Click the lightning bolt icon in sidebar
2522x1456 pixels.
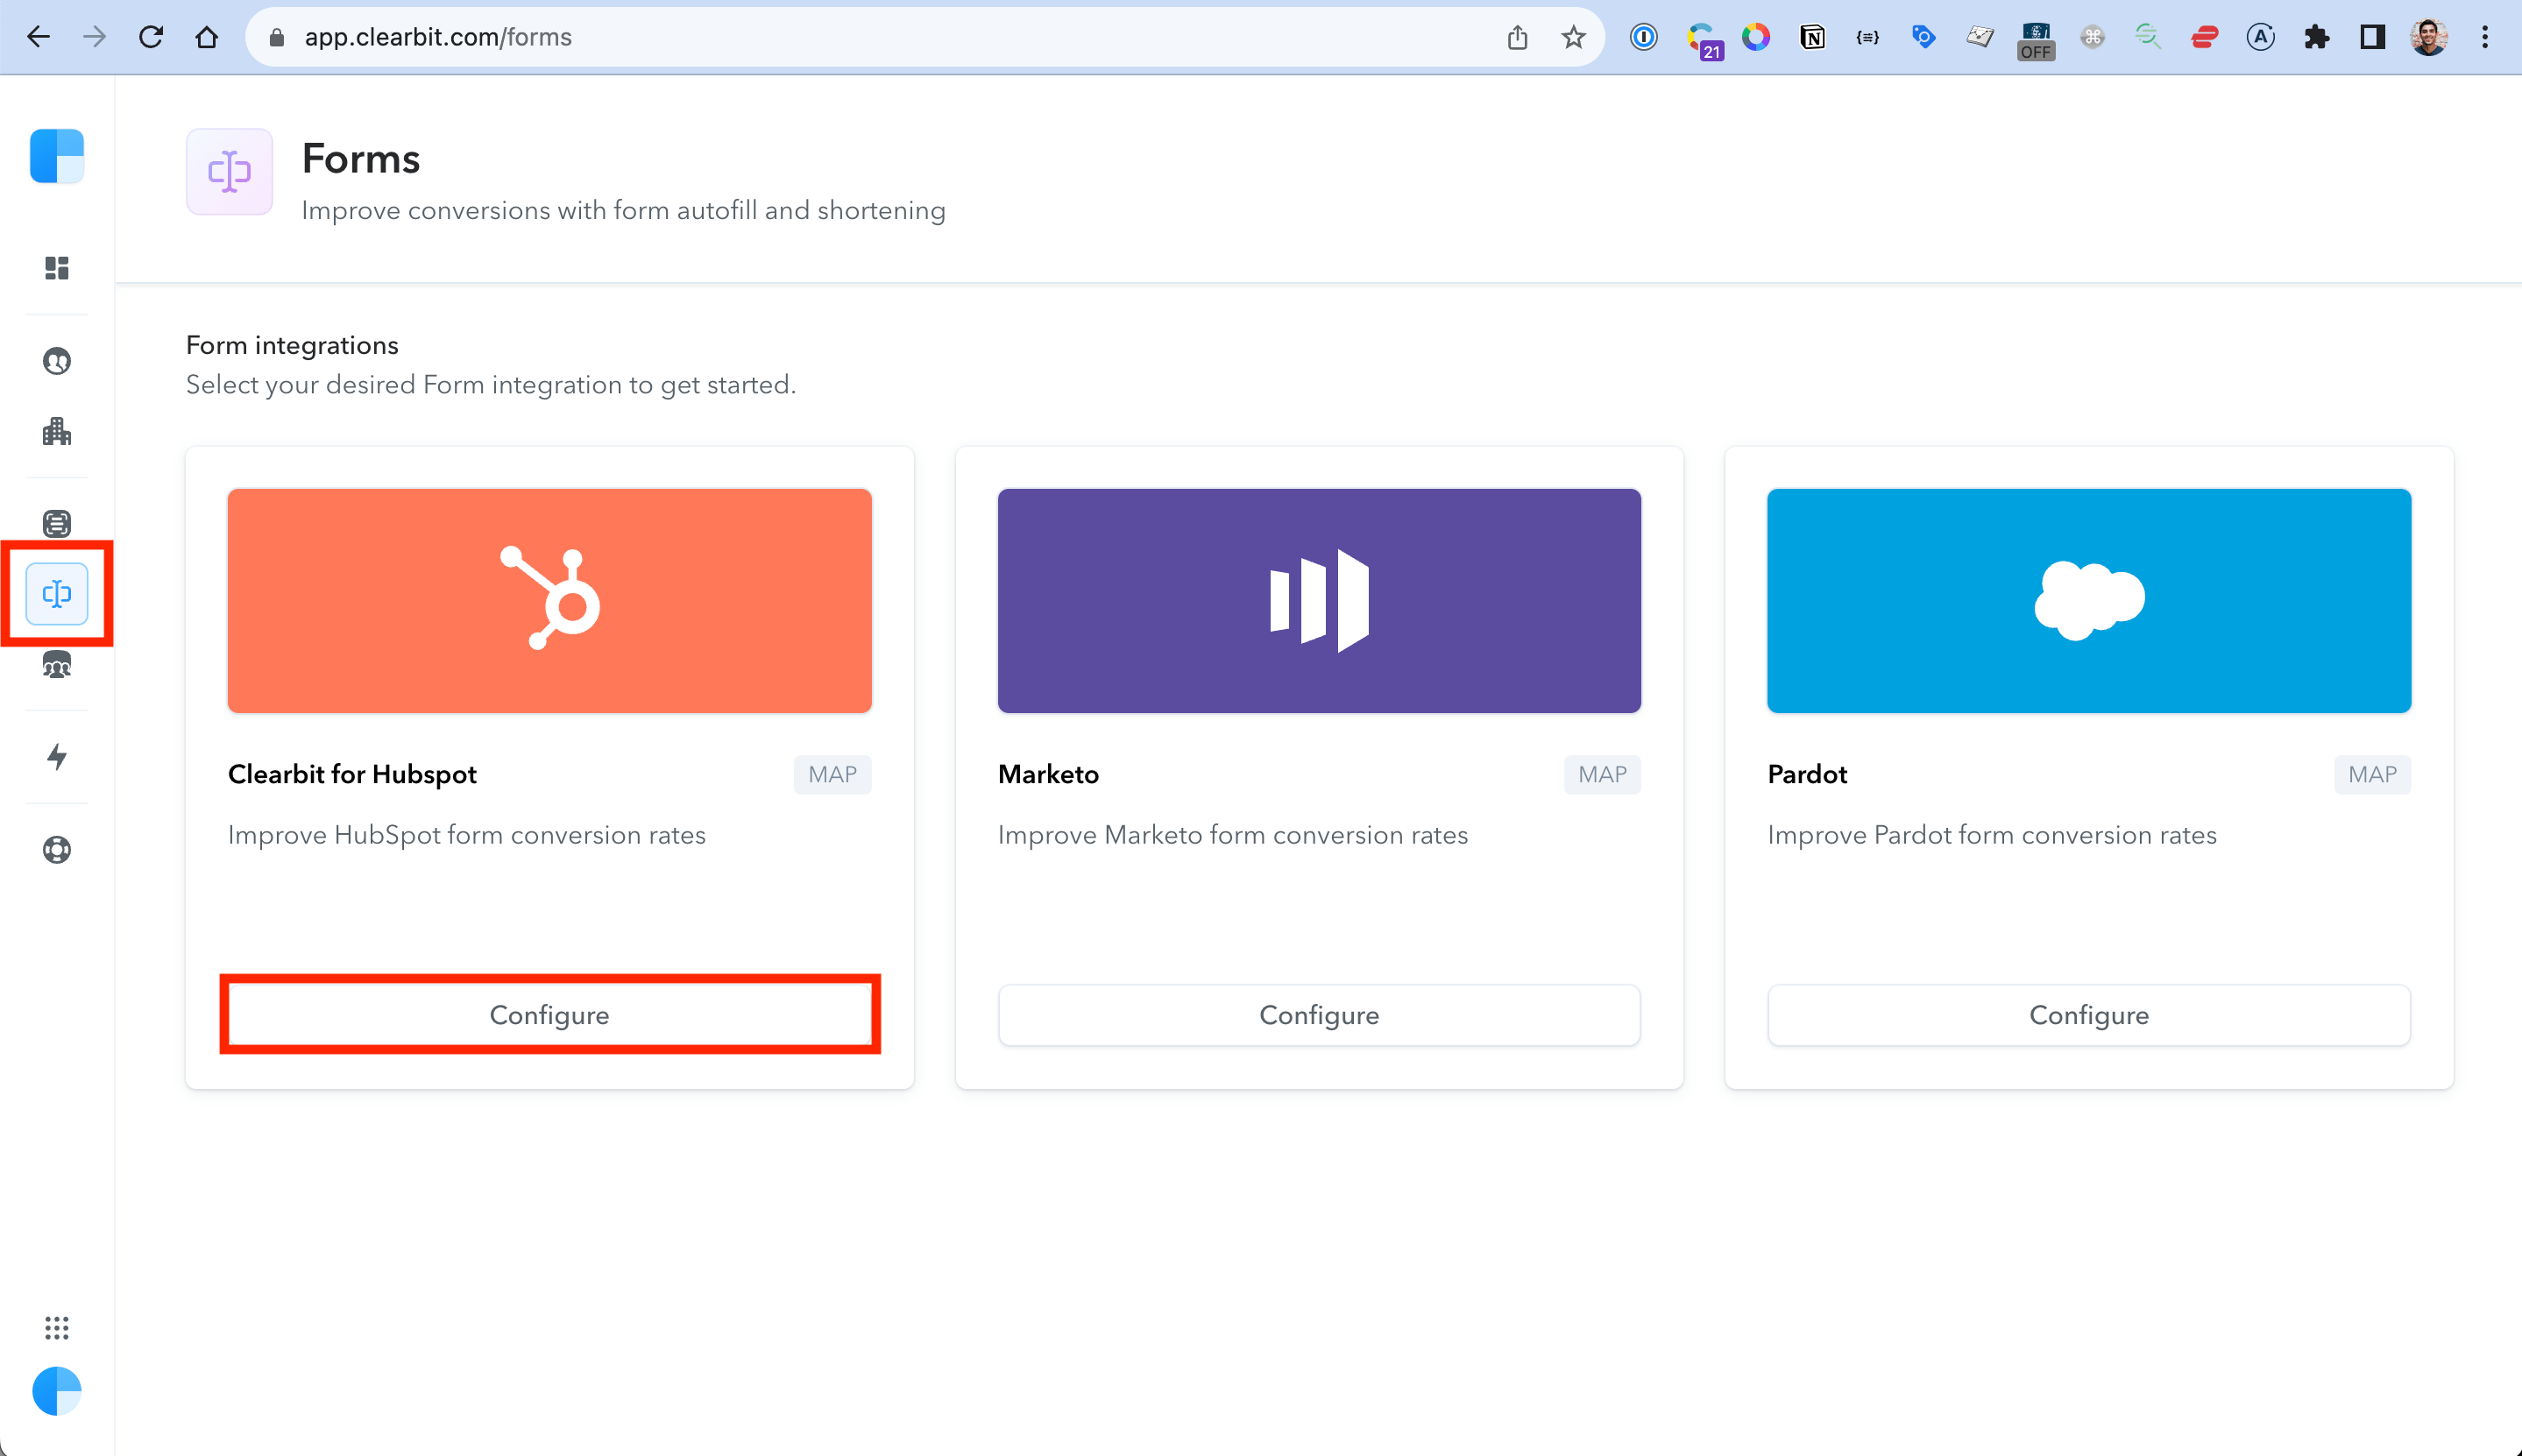tap(56, 757)
